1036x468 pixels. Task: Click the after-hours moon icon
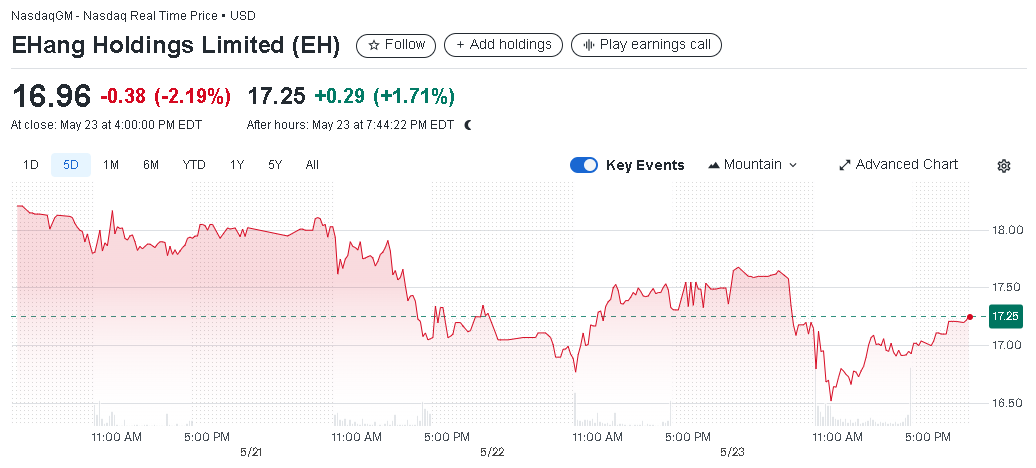pos(468,125)
